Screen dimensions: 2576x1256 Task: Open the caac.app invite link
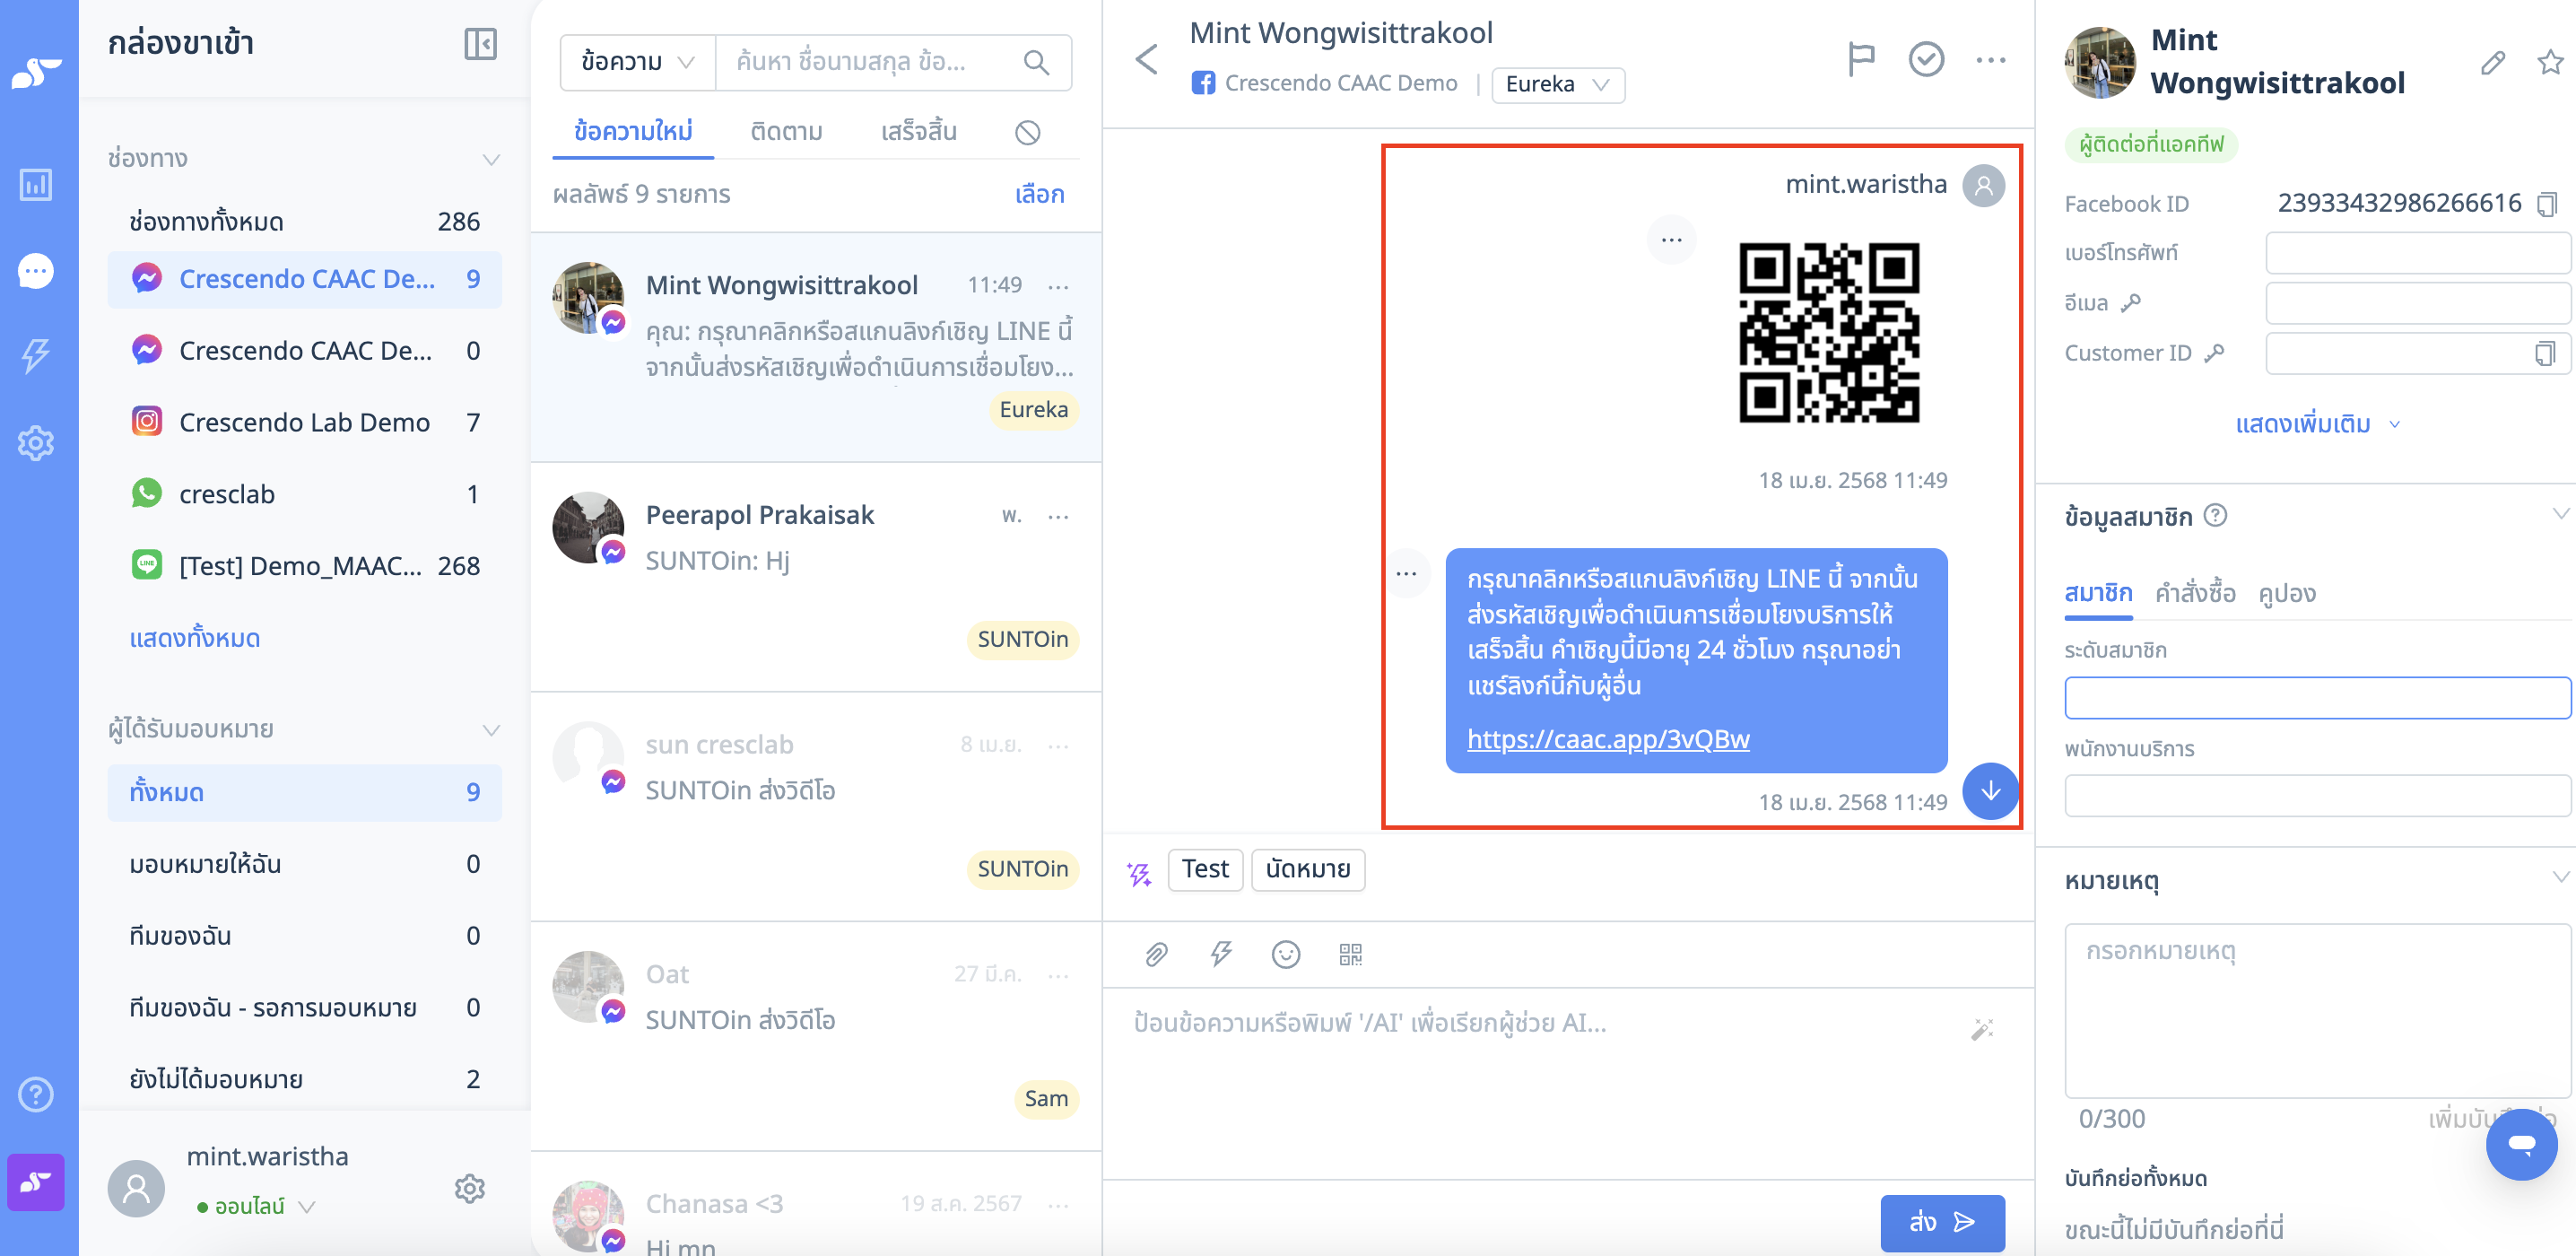(1608, 739)
